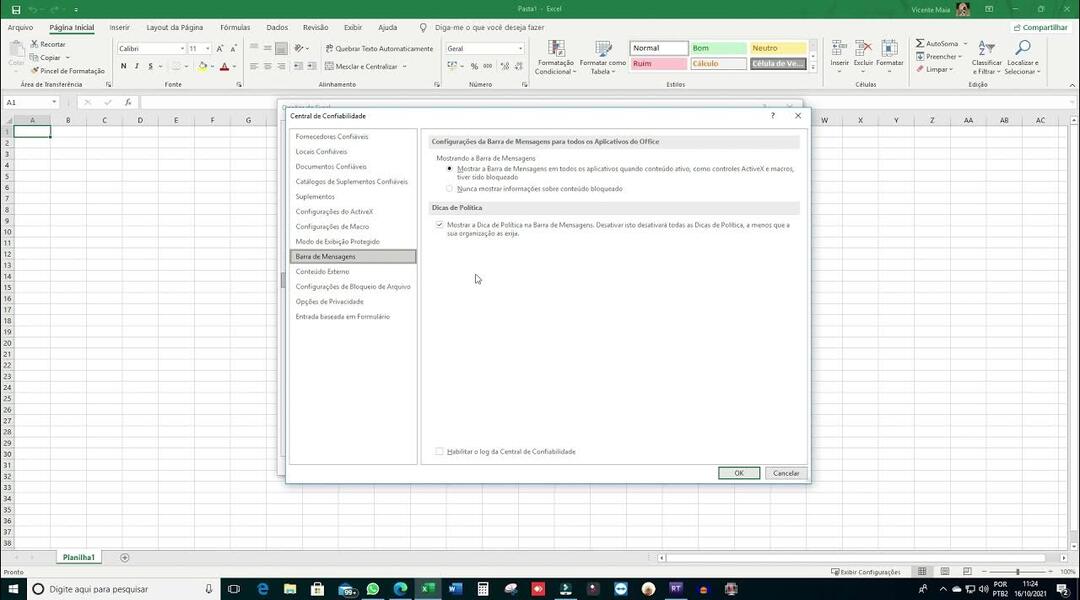The image size is (1080, 600).
Task: Add a new sheet with plus icon
Action: [125, 557]
